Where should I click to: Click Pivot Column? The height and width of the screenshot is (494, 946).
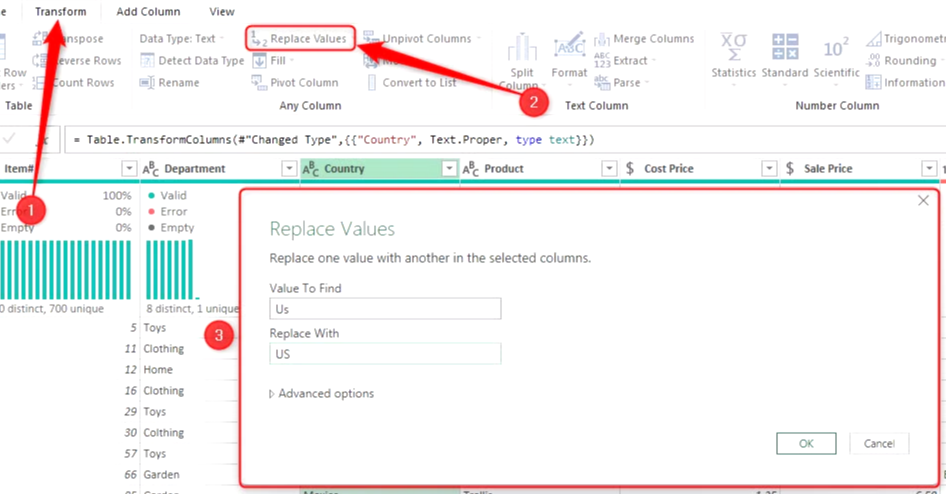coord(295,83)
